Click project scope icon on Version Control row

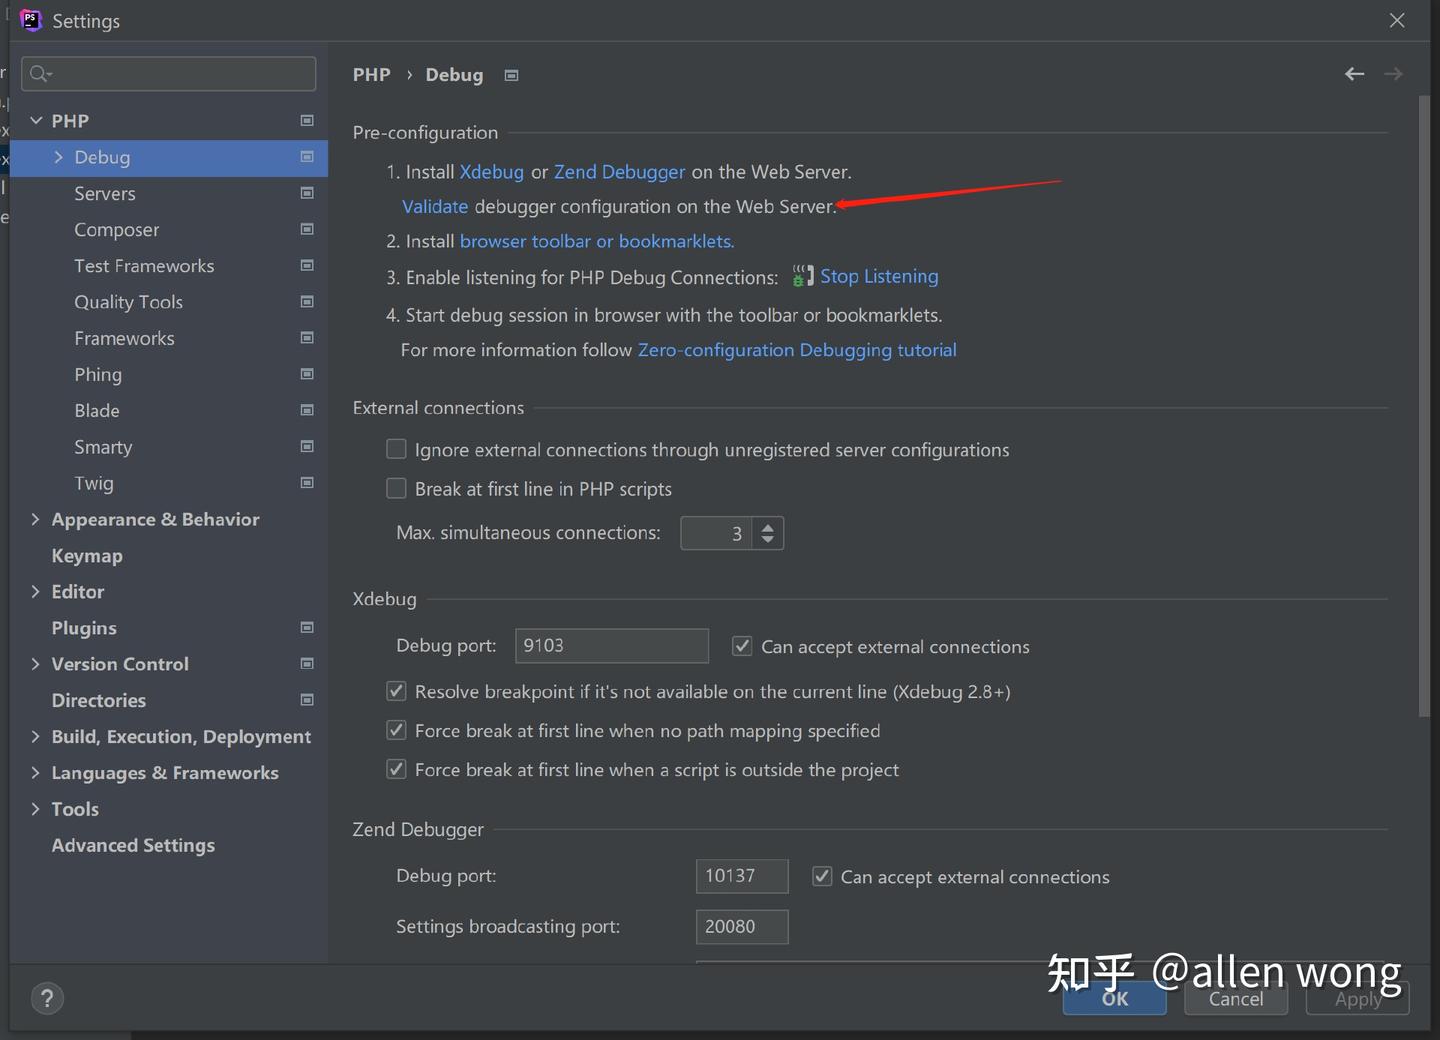coord(307,663)
